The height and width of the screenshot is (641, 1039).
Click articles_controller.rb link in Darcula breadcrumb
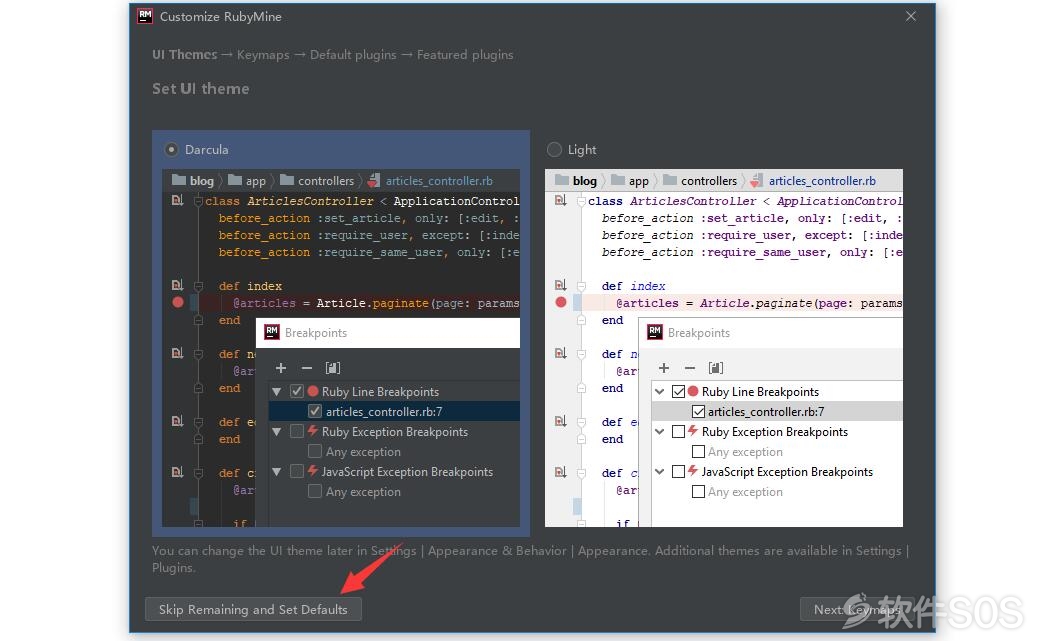tap(439, 181)
